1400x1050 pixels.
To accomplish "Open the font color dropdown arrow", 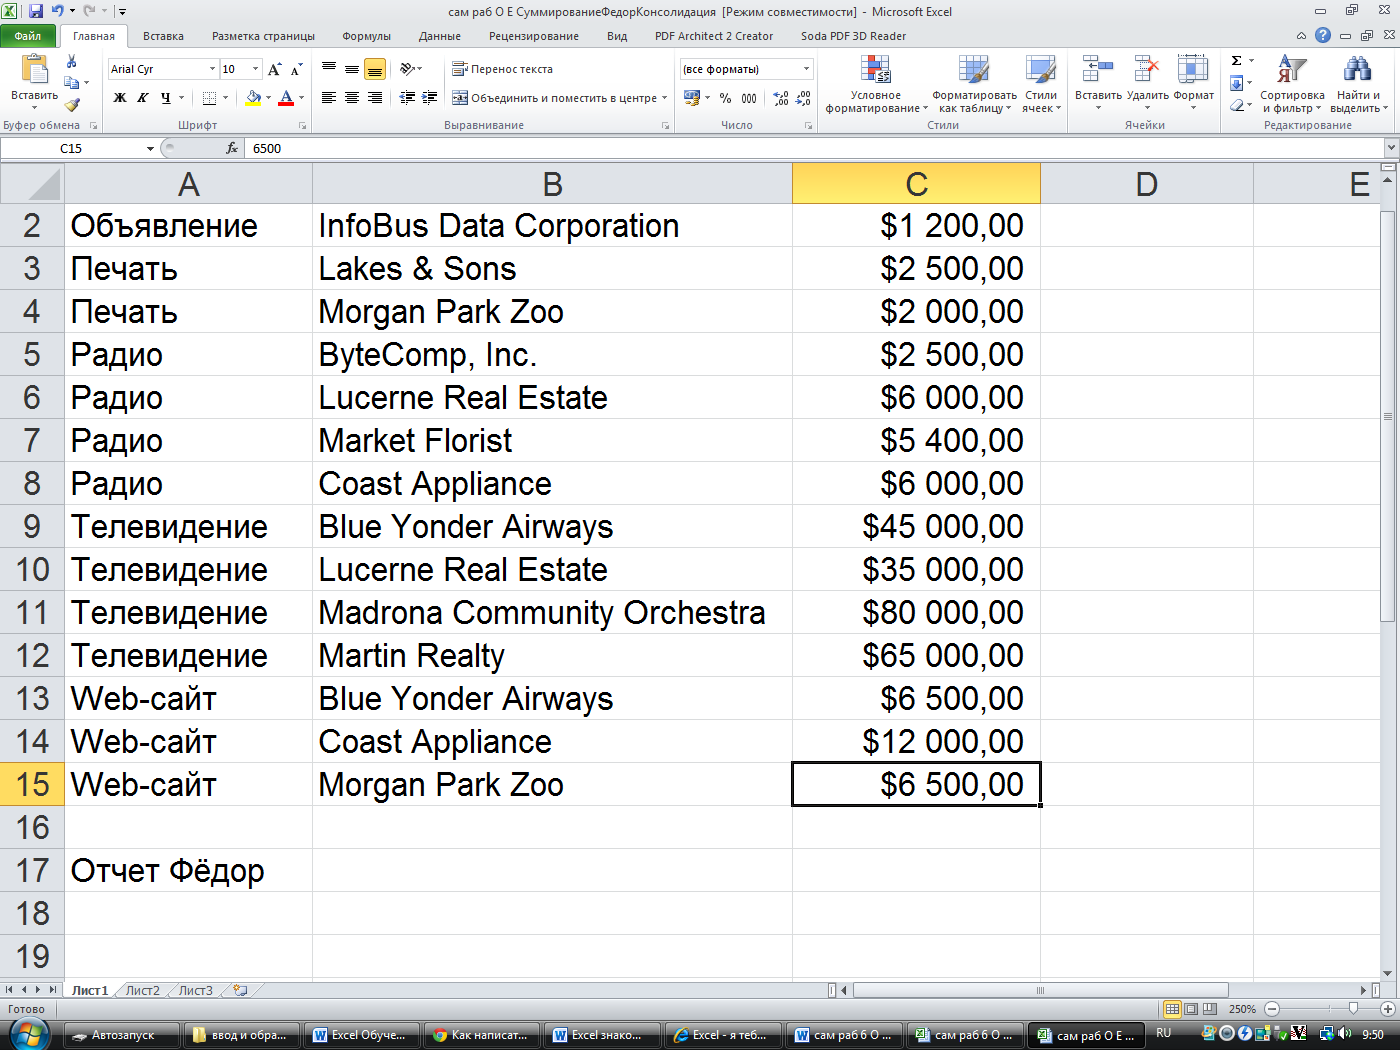I will pos(301,98).
